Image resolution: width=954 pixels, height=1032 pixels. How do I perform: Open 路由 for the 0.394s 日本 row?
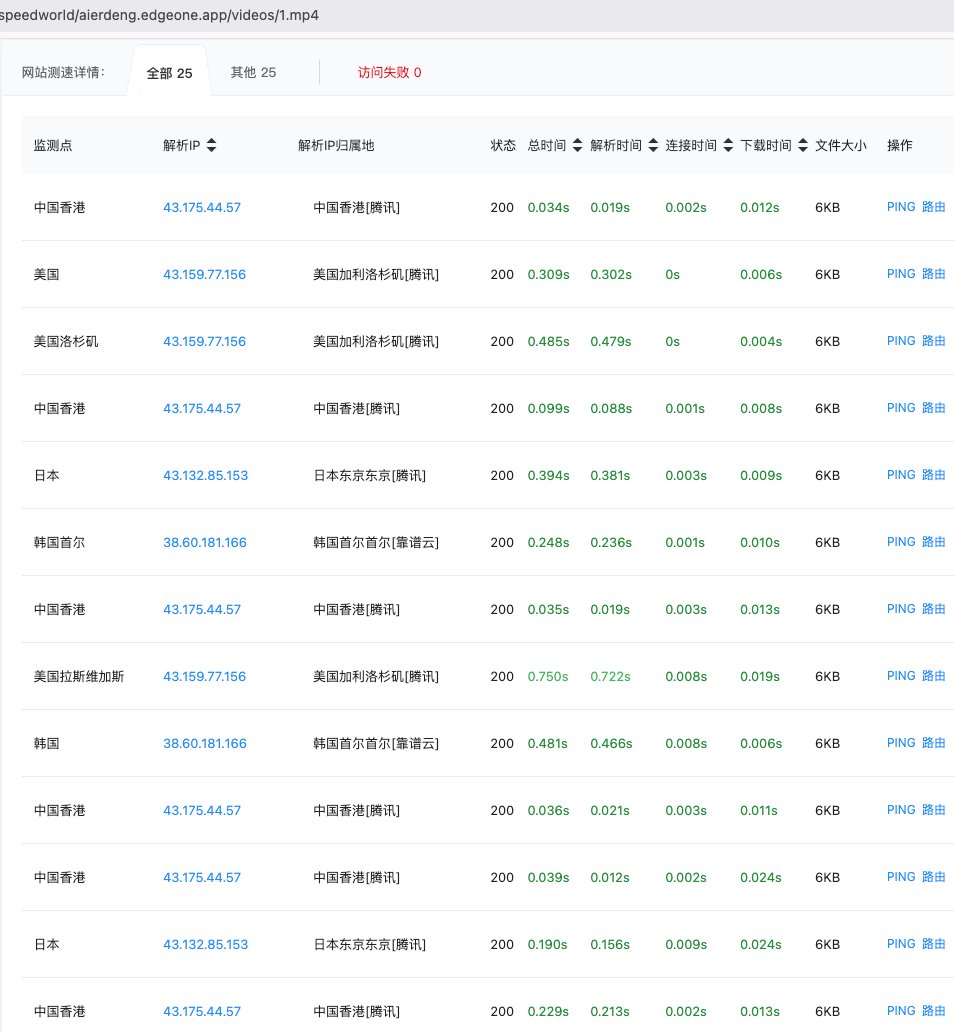(934, 475)
